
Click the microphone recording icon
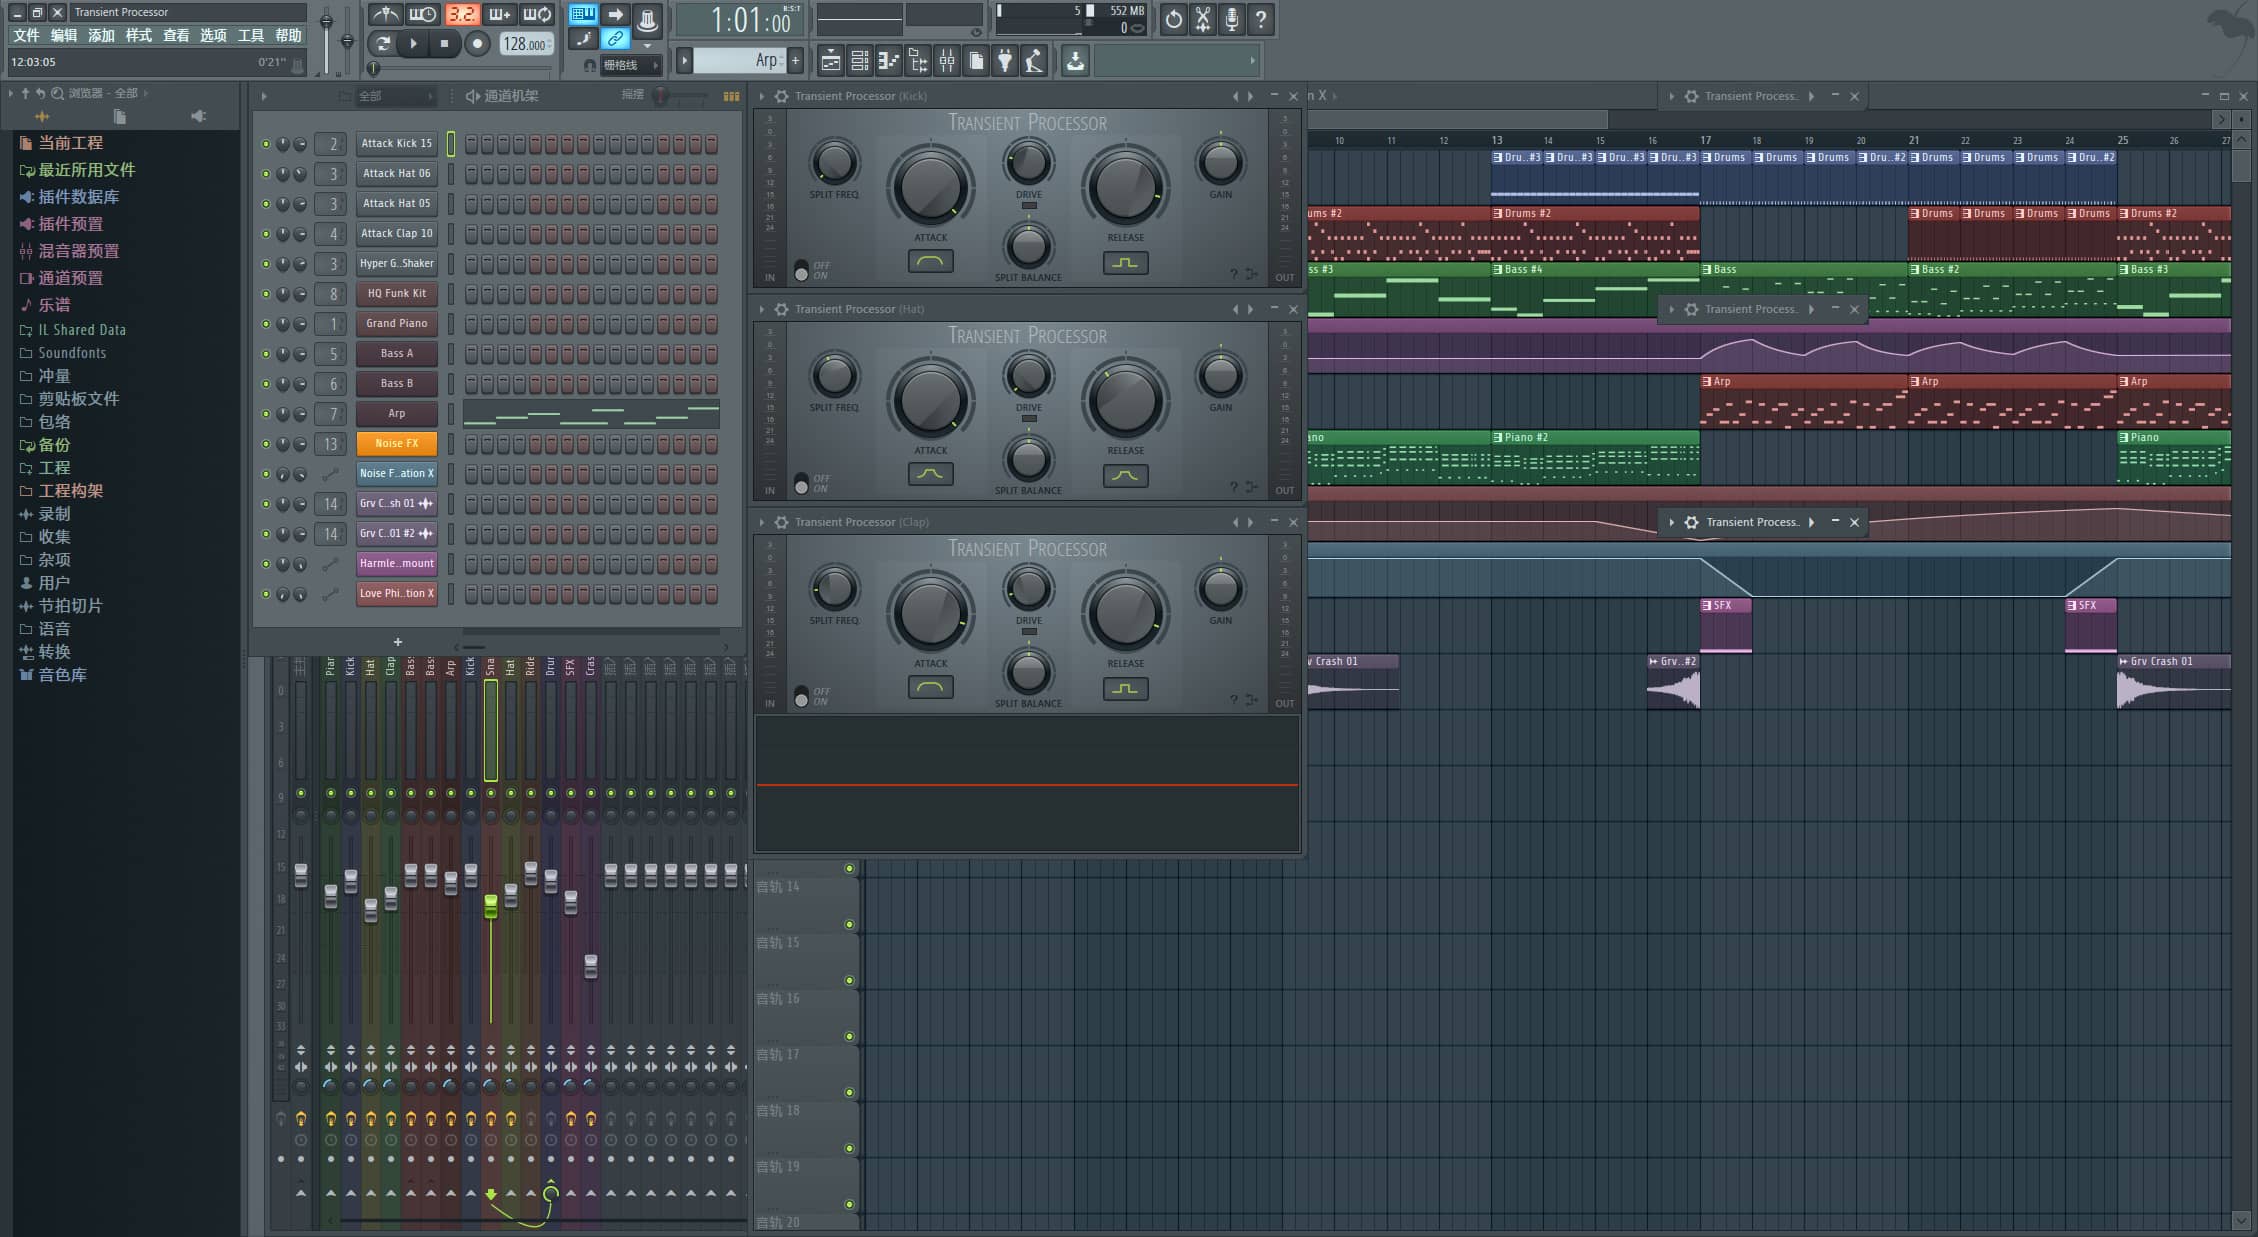(1232, 19)
